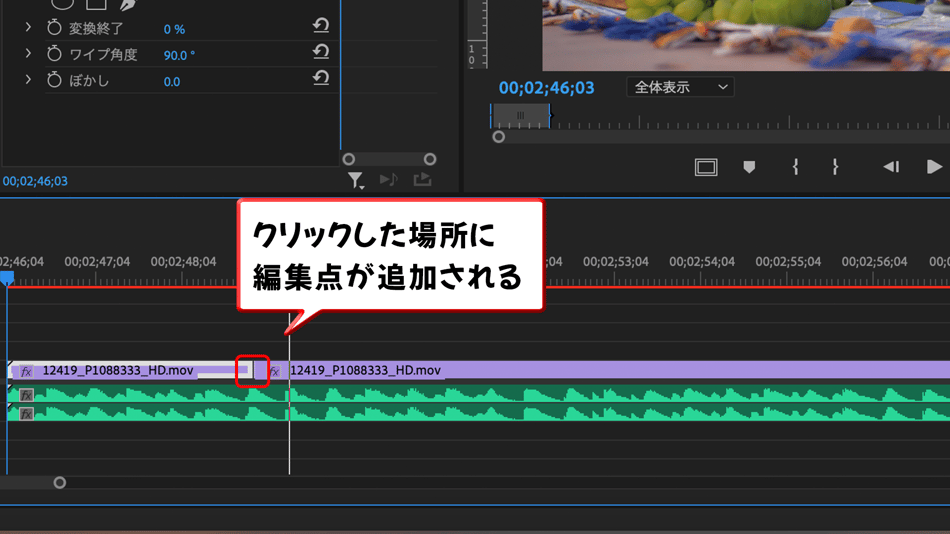Add a marker with the marker button

[x=749, y=167]
